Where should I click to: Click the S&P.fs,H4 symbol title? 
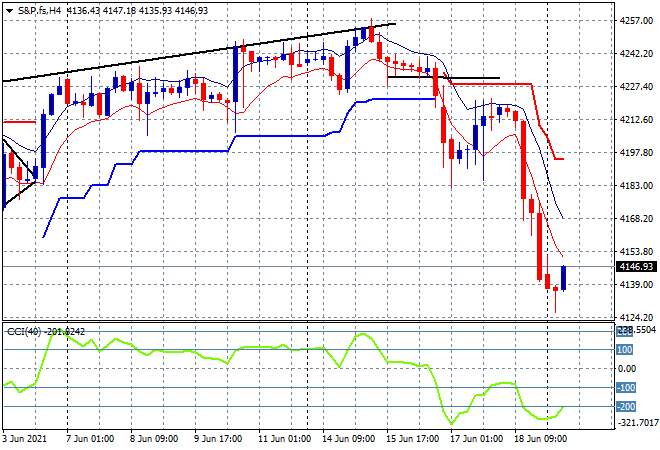click(x=40, y=11)
